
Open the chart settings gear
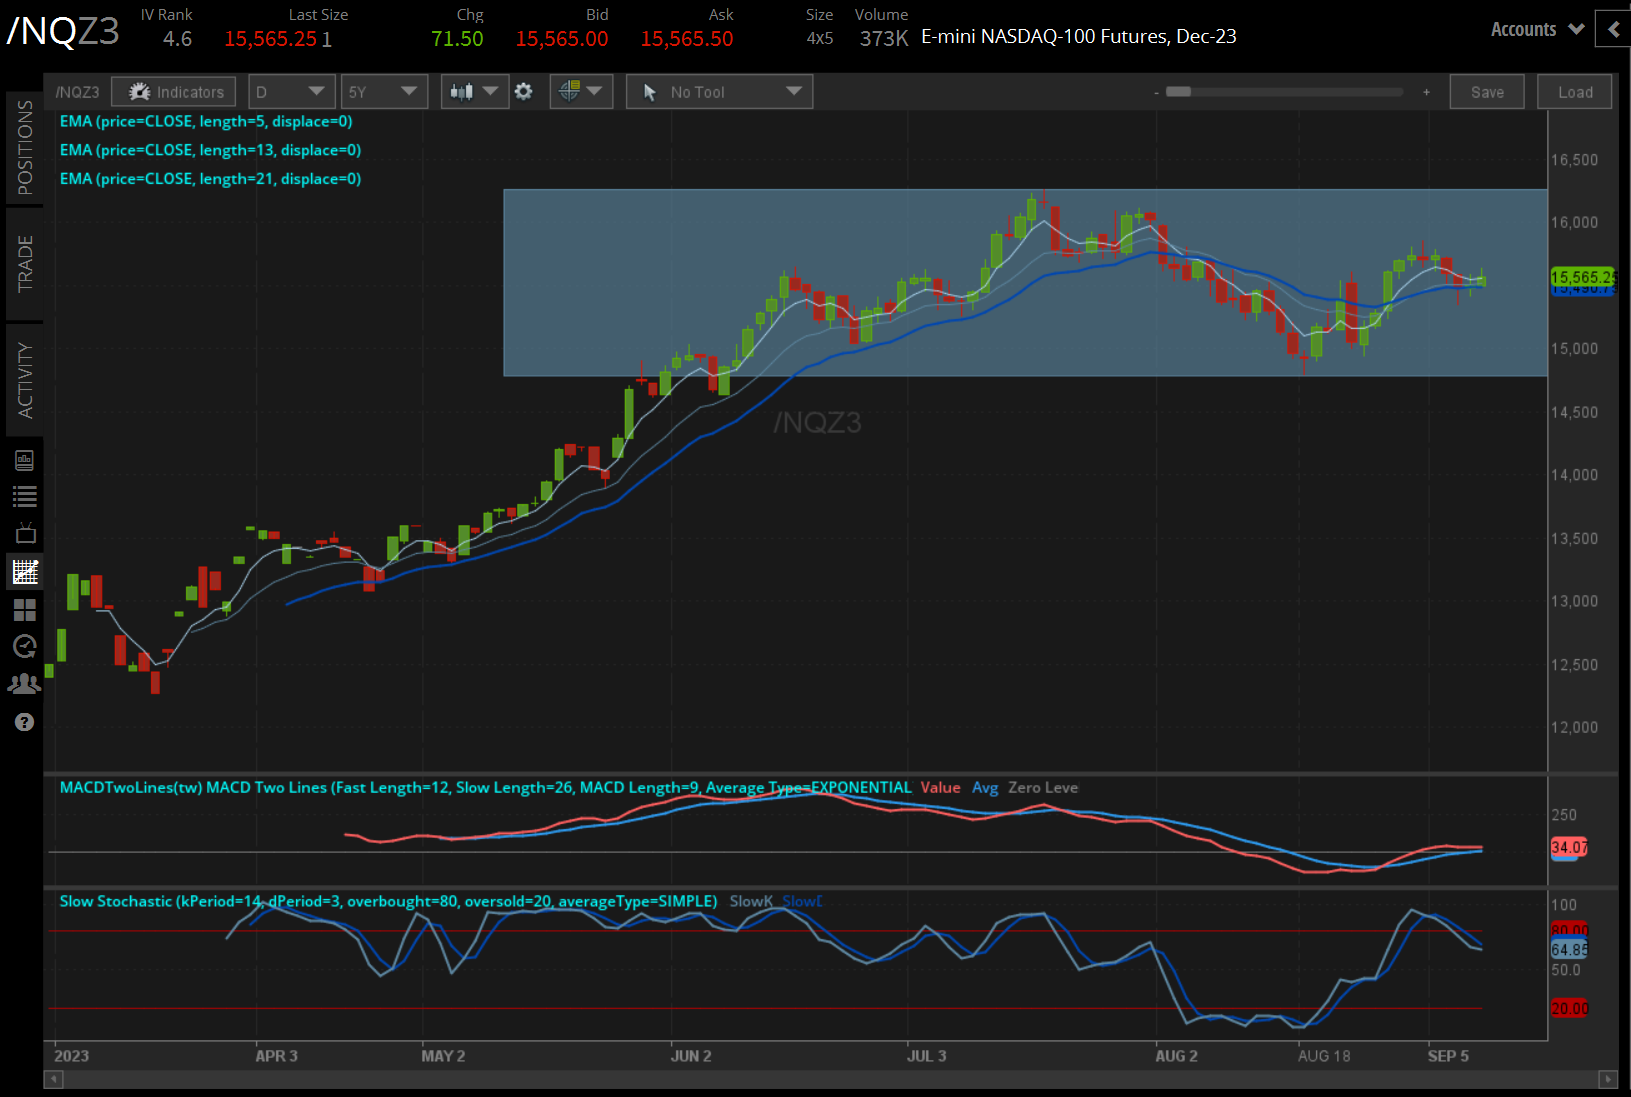[523, 92]
